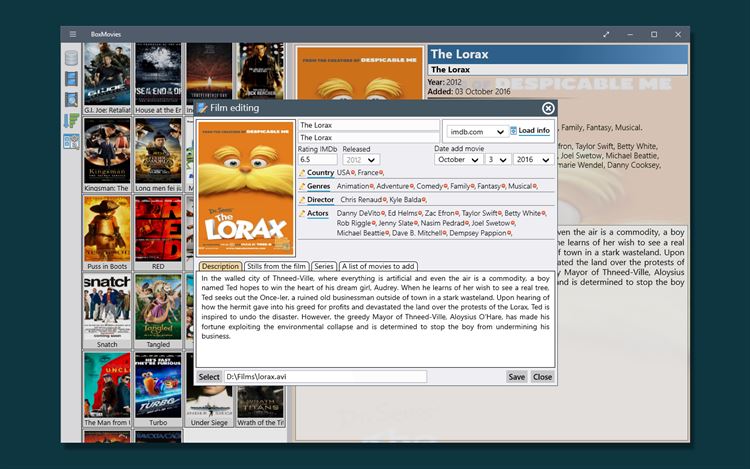Image resolution: width=750 pixels, height=469 pixels.
Task: Switch to Stills from the film tab
Action: pyautogui.click(x=276, y=266)
